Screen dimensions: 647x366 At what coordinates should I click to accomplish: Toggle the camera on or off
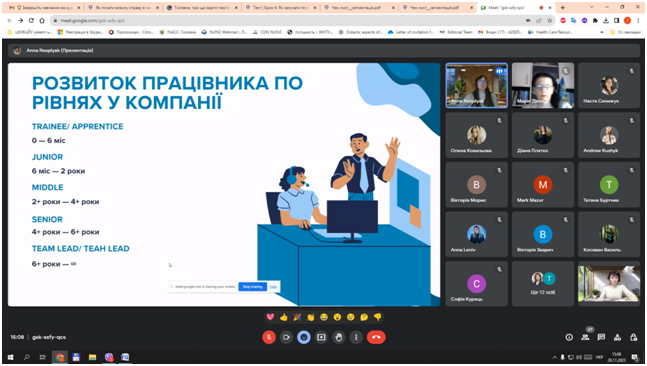pos(286,337)
